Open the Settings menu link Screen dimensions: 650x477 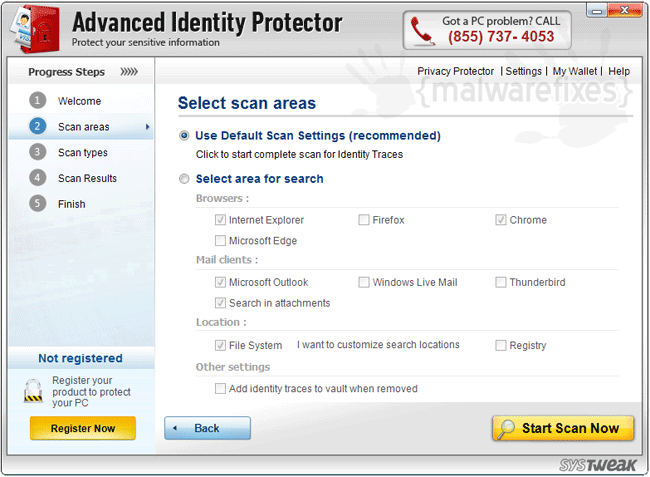tap(523, 71)
